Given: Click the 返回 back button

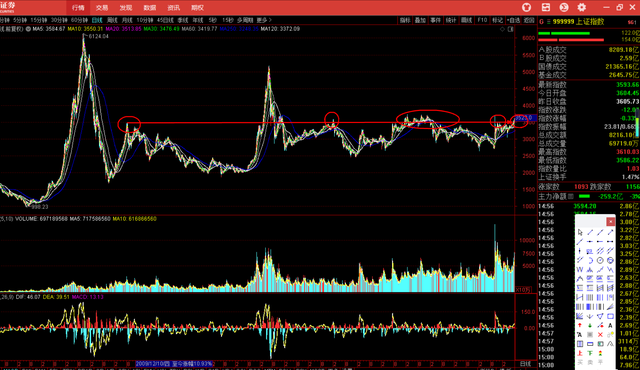Looking at the screenshot, I should pyautogui.click(x=529, y=20).
